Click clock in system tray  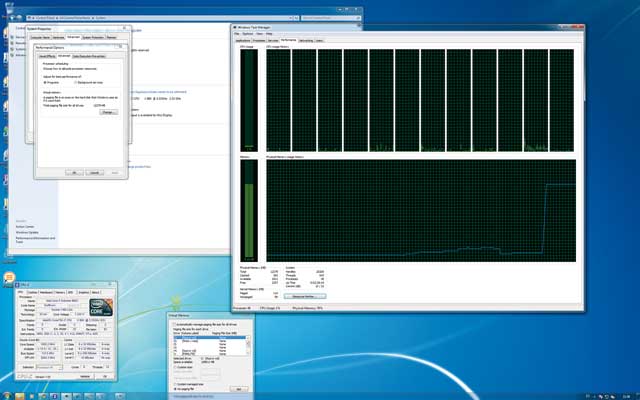(626, 396)
